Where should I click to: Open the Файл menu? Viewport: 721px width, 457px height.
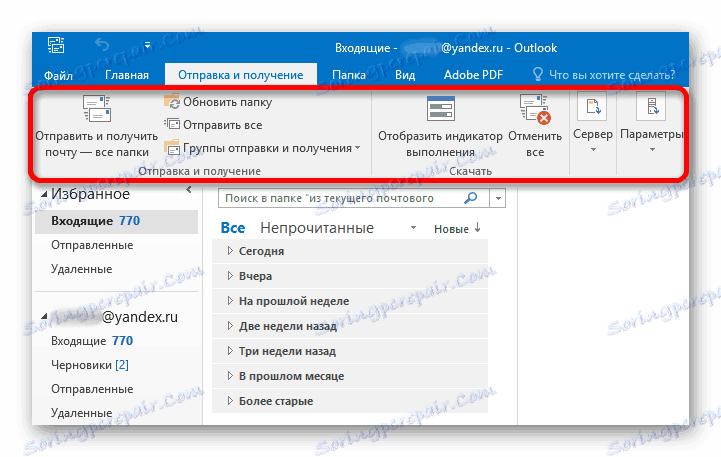point(58,75)
